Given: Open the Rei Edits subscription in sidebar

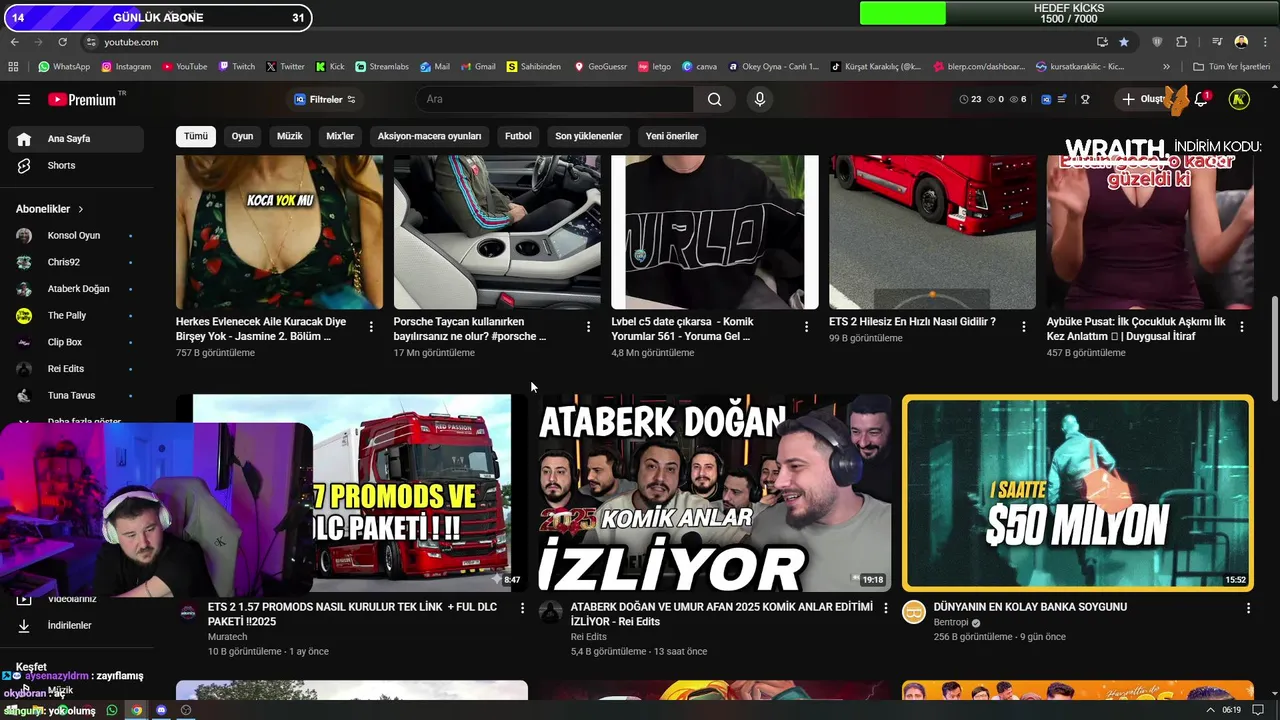Looking at the screenshot, I should 75,369.
